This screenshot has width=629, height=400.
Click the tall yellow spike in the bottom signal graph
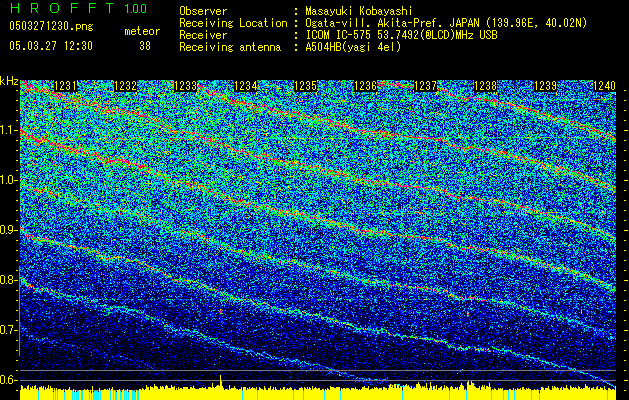click(x=221, y=382)
